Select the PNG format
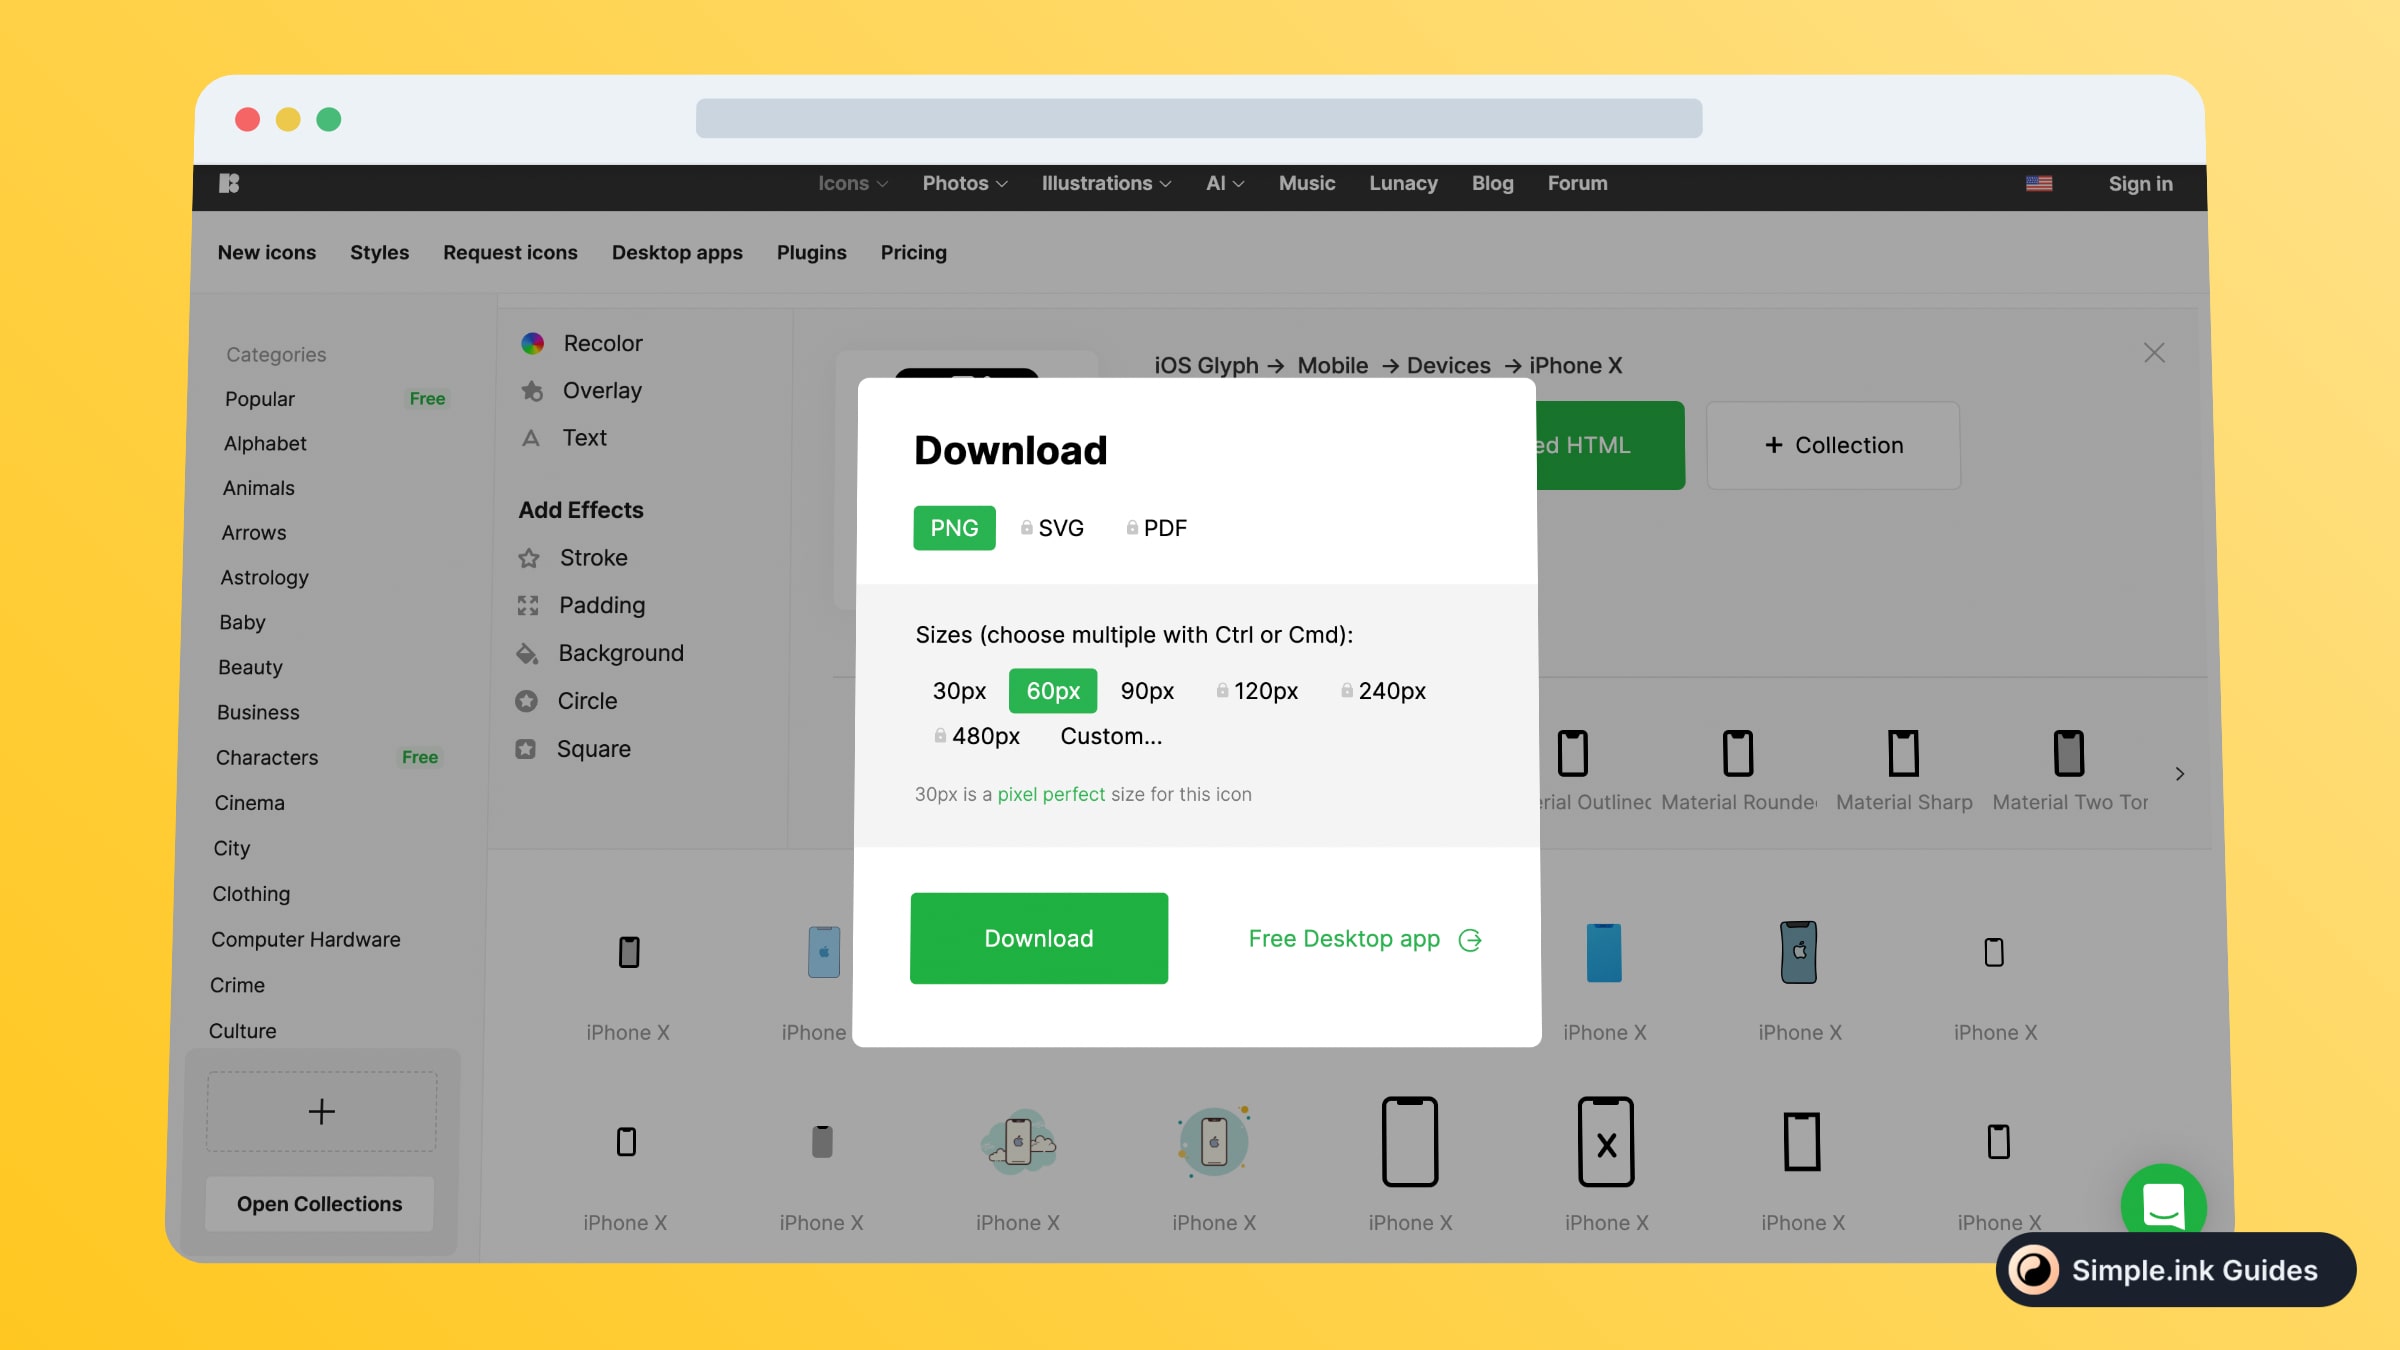 point(954,528)
